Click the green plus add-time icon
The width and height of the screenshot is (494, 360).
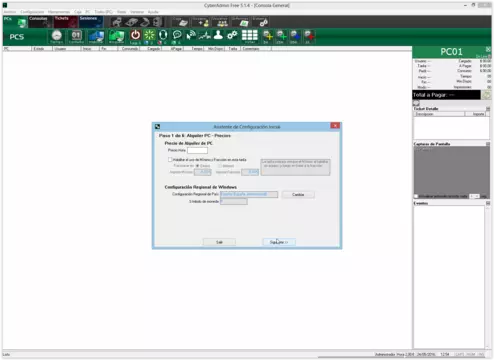[x=281, y=36]
